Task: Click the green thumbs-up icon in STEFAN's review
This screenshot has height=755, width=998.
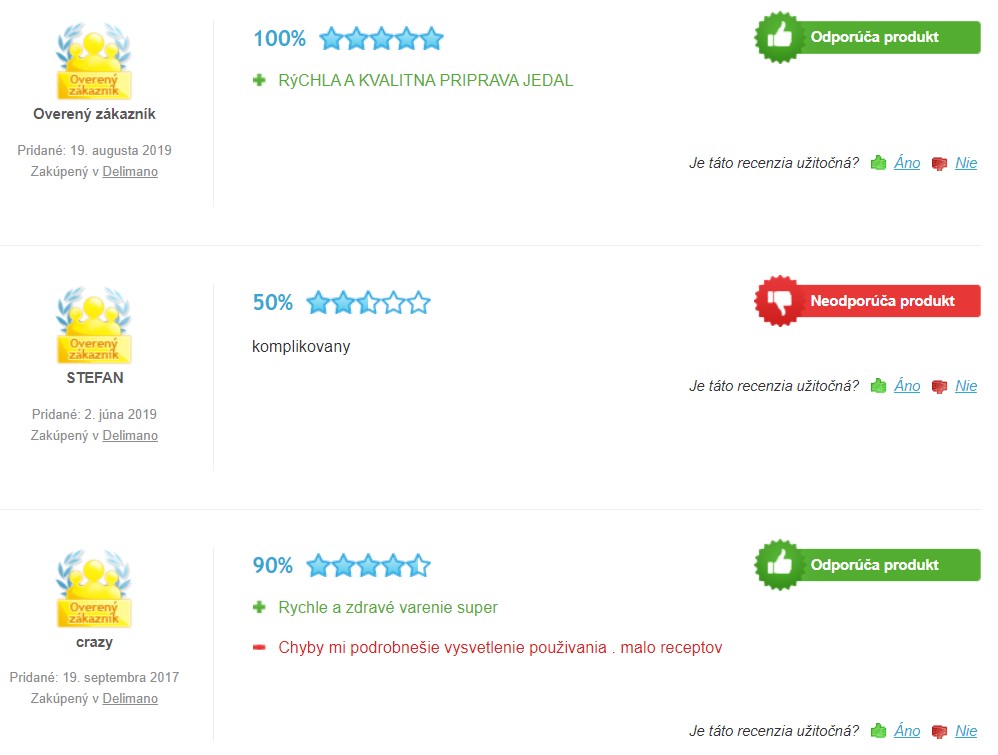Action: pyautogui.click(x=879, y=386)
